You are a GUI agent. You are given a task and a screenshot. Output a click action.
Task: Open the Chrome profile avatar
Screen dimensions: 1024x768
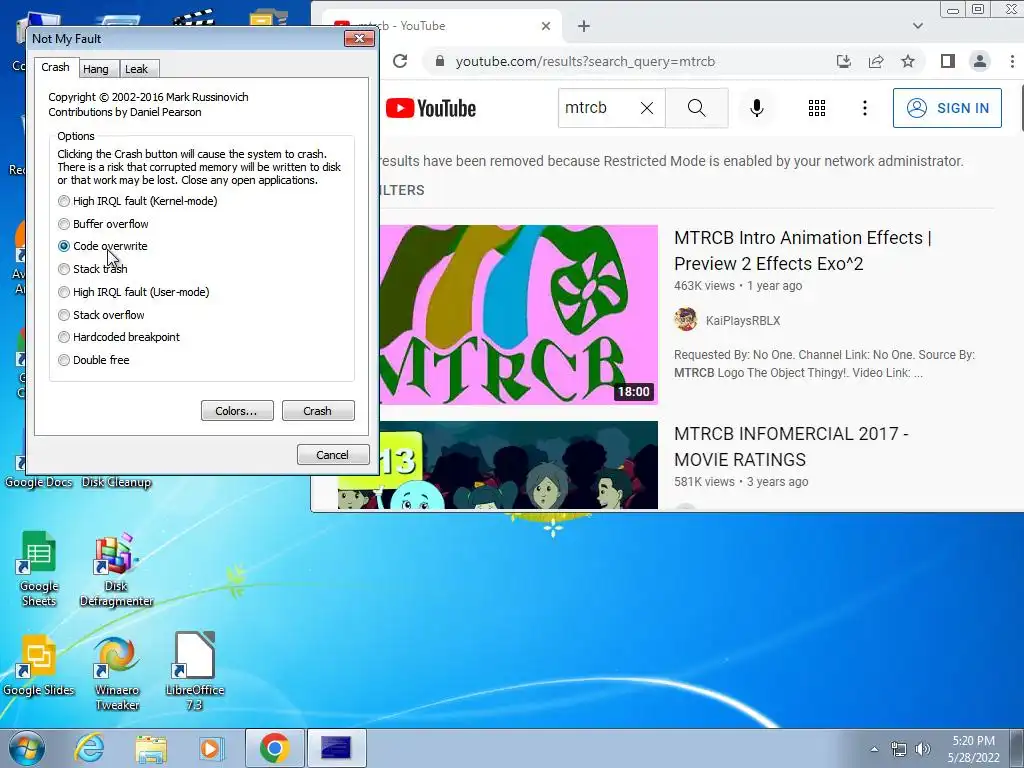(x=980, y=61)
